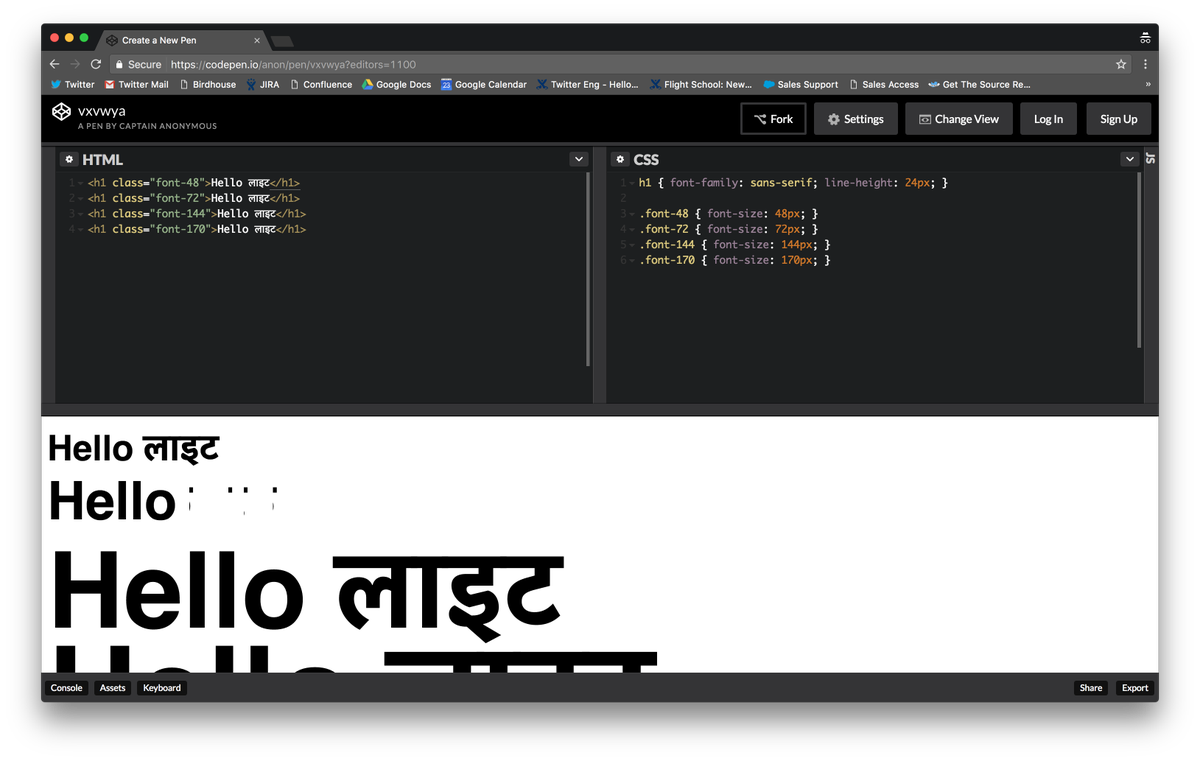Image resolution: width=1200 pixels, height=761 pixels.
Task: Click the editor/preview resize divider bar
Action: [x=600, y=410]
